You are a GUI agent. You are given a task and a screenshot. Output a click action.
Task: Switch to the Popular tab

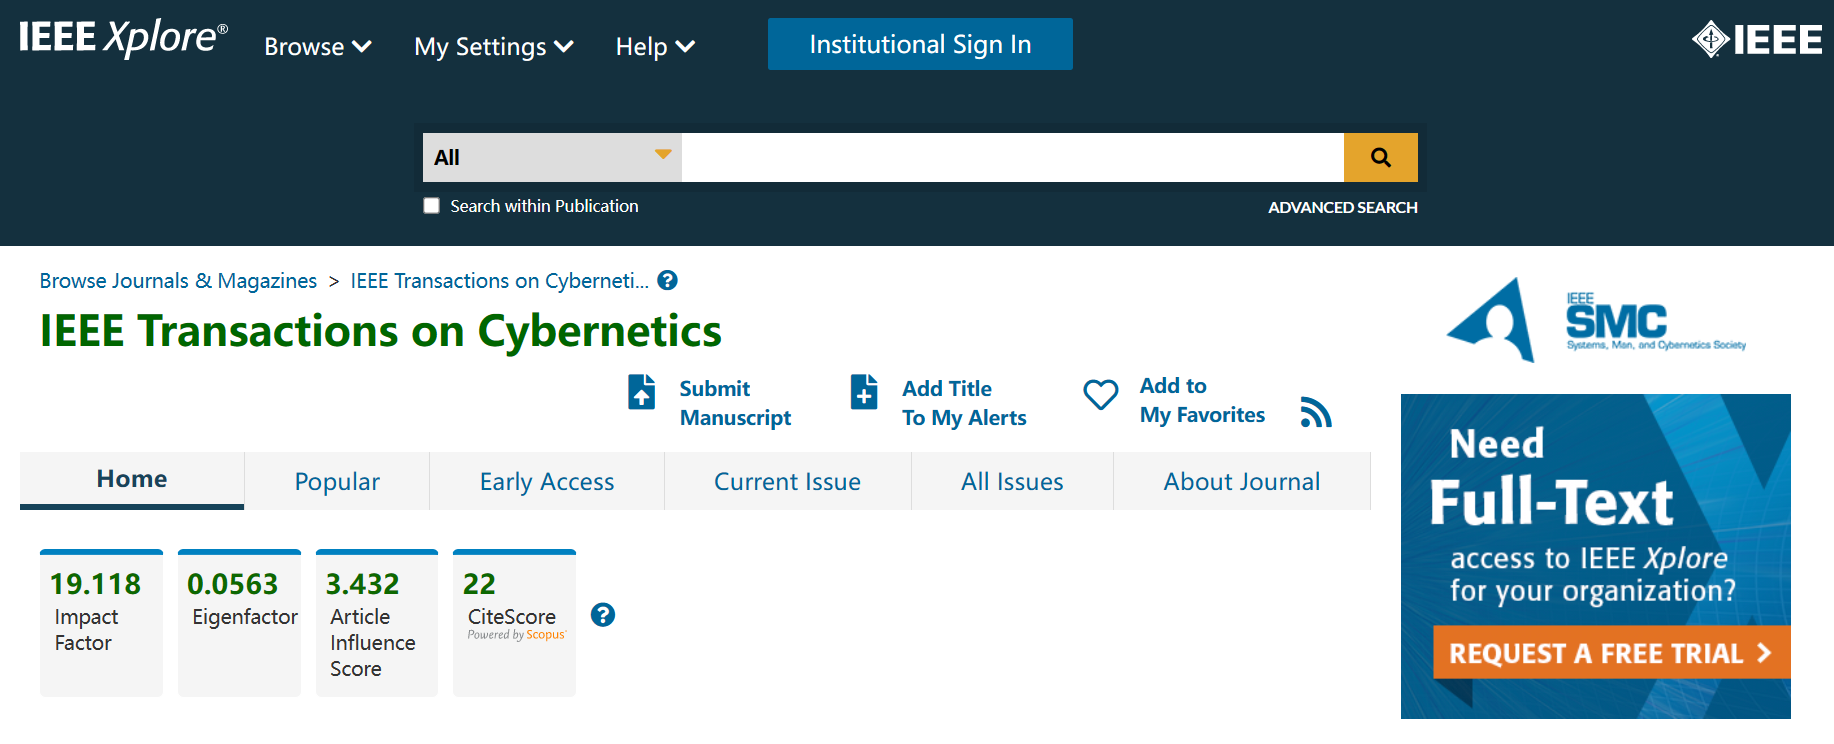337,481
